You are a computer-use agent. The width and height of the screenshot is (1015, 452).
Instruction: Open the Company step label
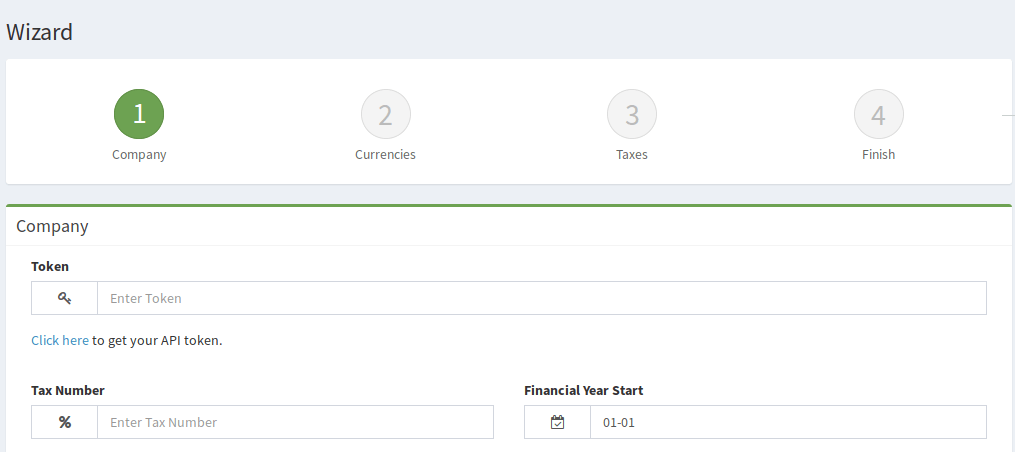139,155
